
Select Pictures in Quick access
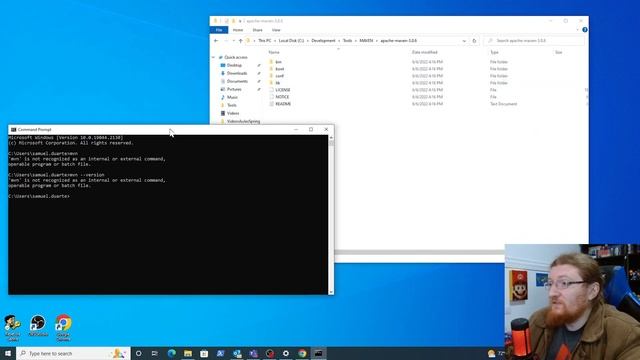pyautogui.click(x=234, y=89)
